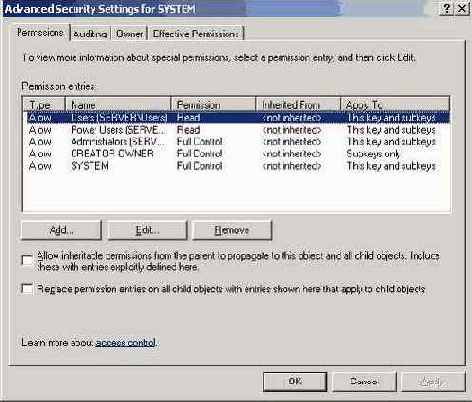Enable allow inheritable permissions from parent checkbox

(x=27, y=260)
